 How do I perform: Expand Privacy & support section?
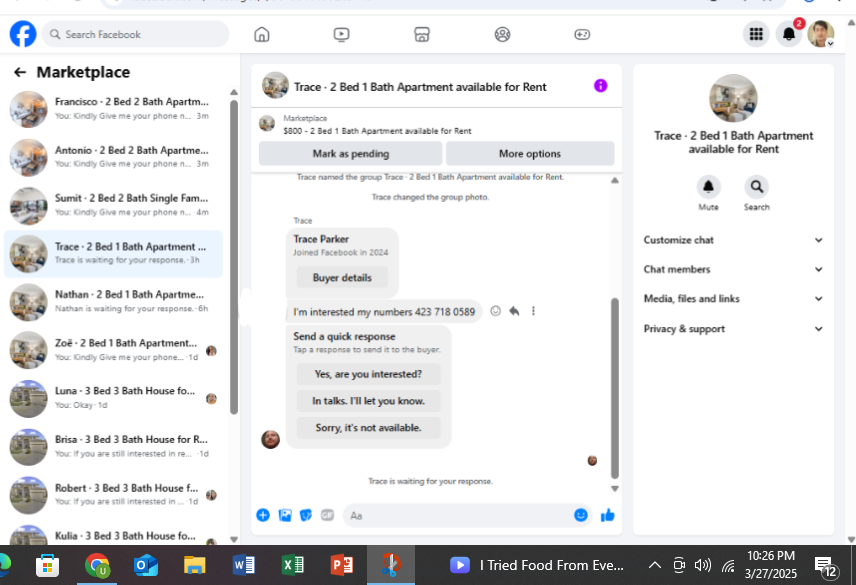point(733,329)
